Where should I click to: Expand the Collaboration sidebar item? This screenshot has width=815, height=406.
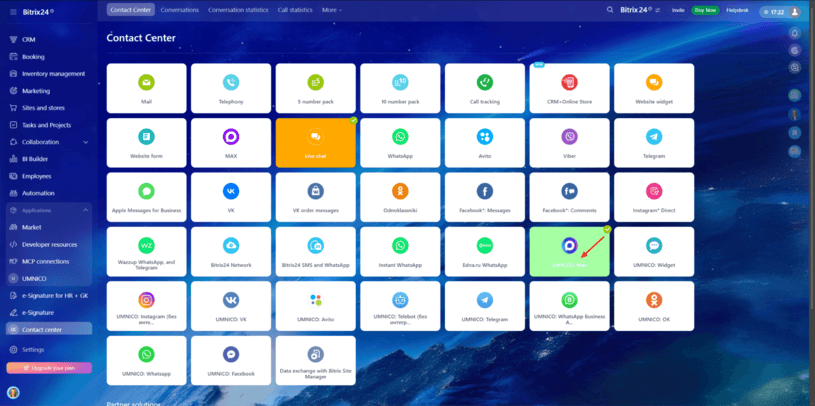pyautogui.click(x=86, y=142)
